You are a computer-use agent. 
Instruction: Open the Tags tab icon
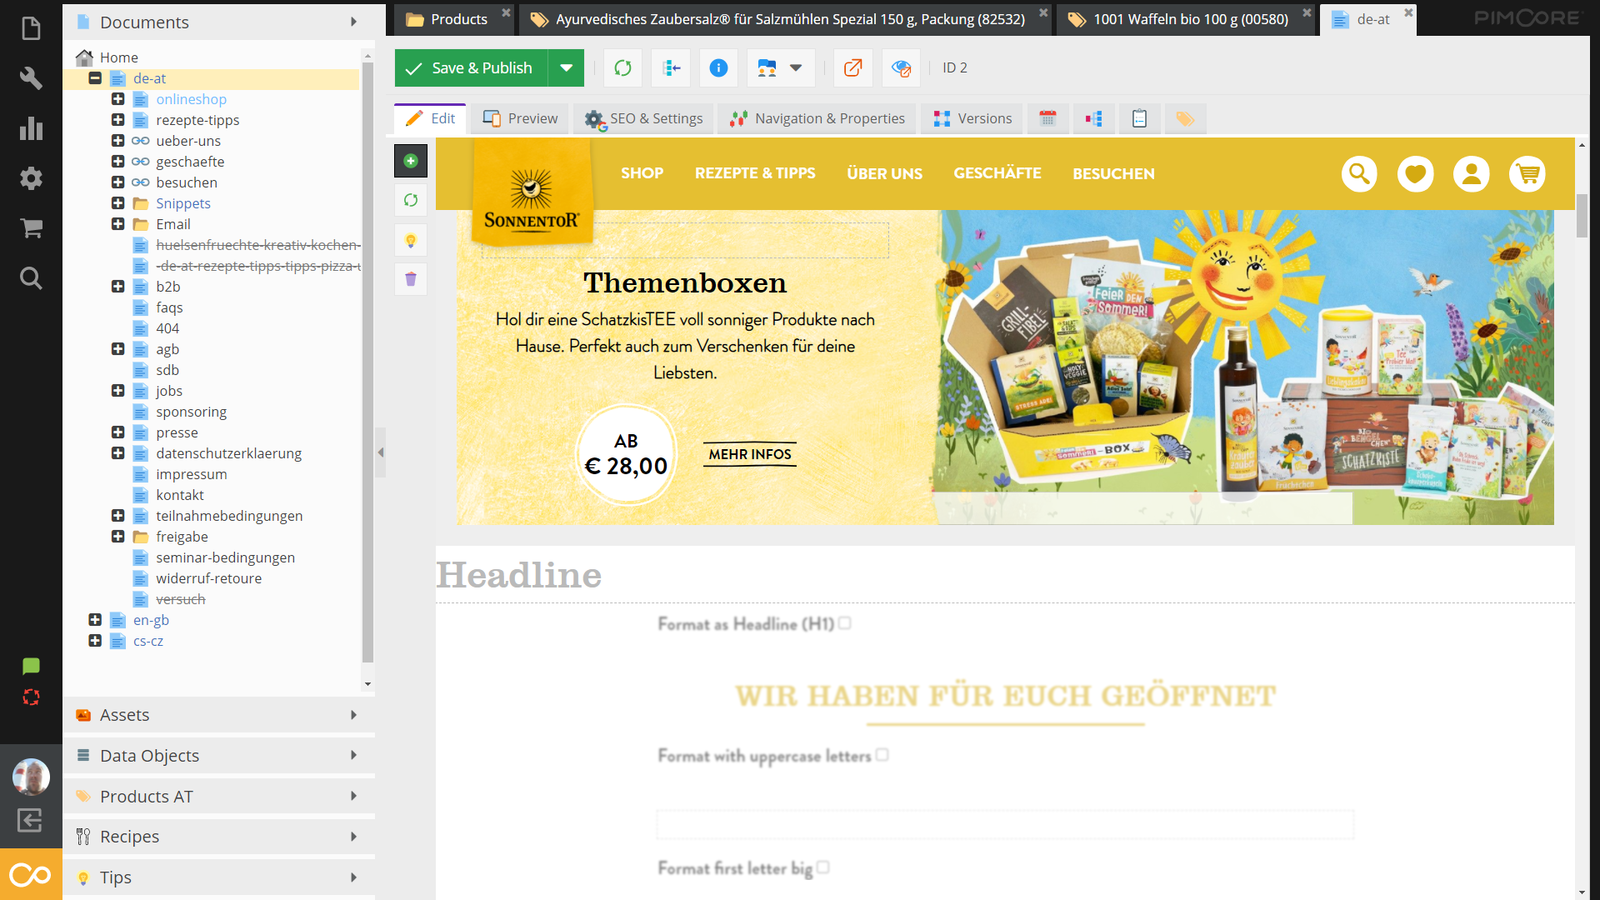pyautogui.click(x=1185, y=119)
